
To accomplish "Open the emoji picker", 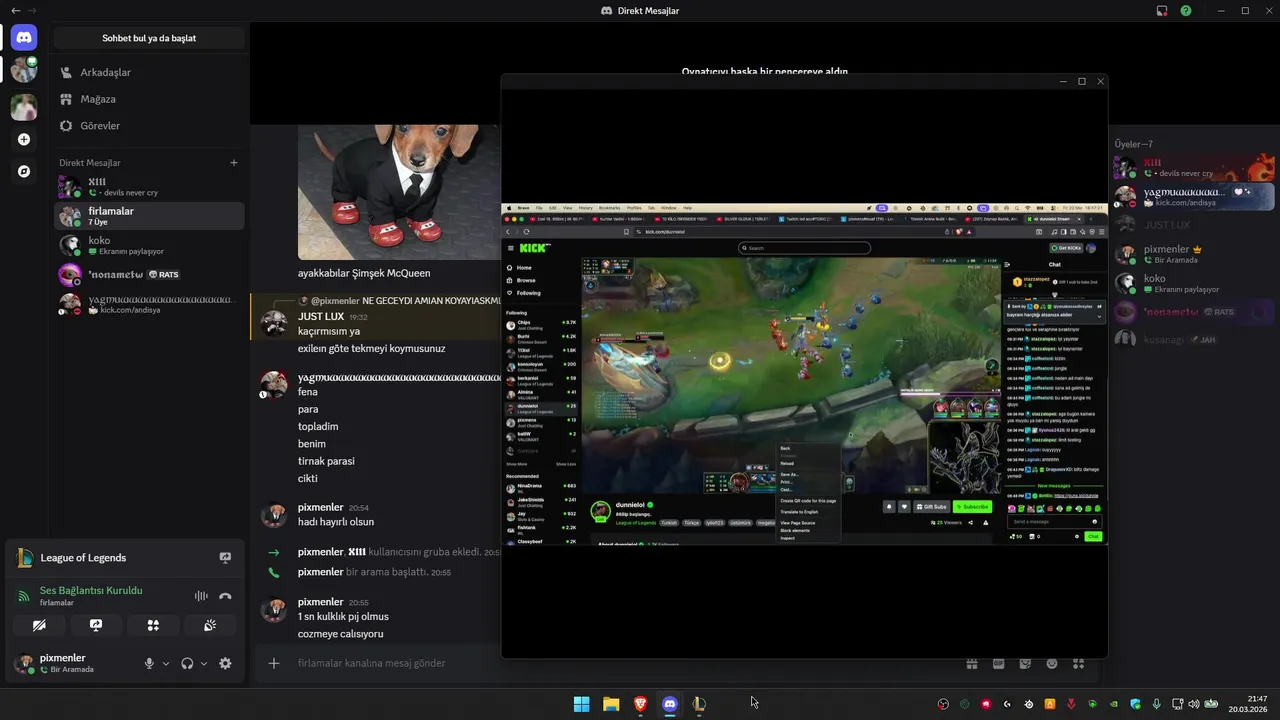I will click(1052, 663).
